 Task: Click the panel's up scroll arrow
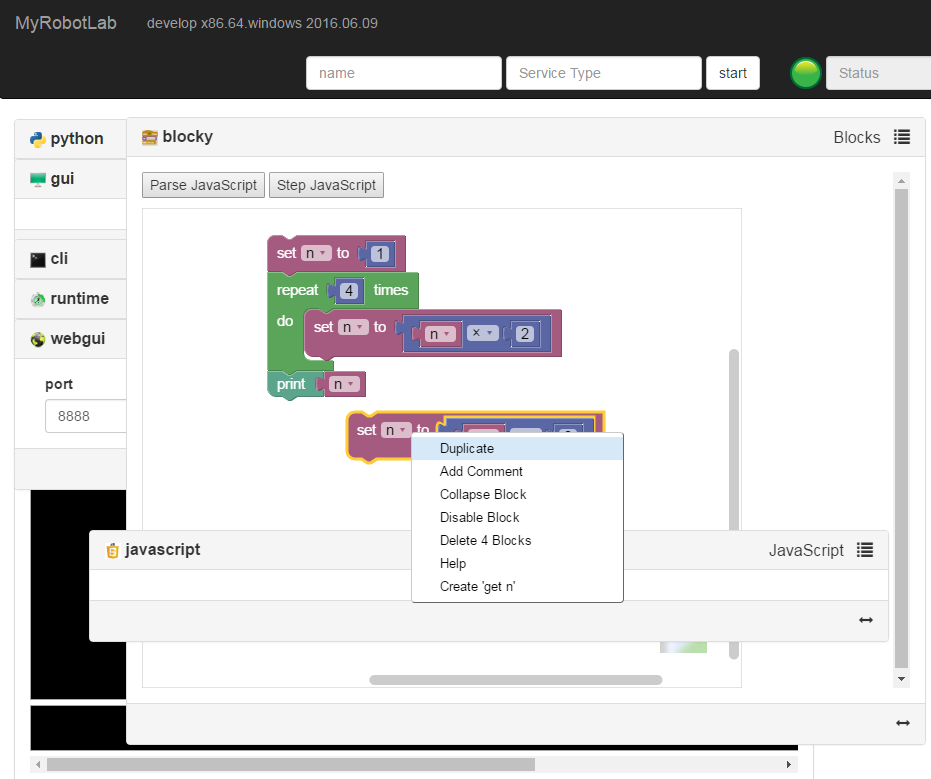pyautogui.click(x=901, y=180)
